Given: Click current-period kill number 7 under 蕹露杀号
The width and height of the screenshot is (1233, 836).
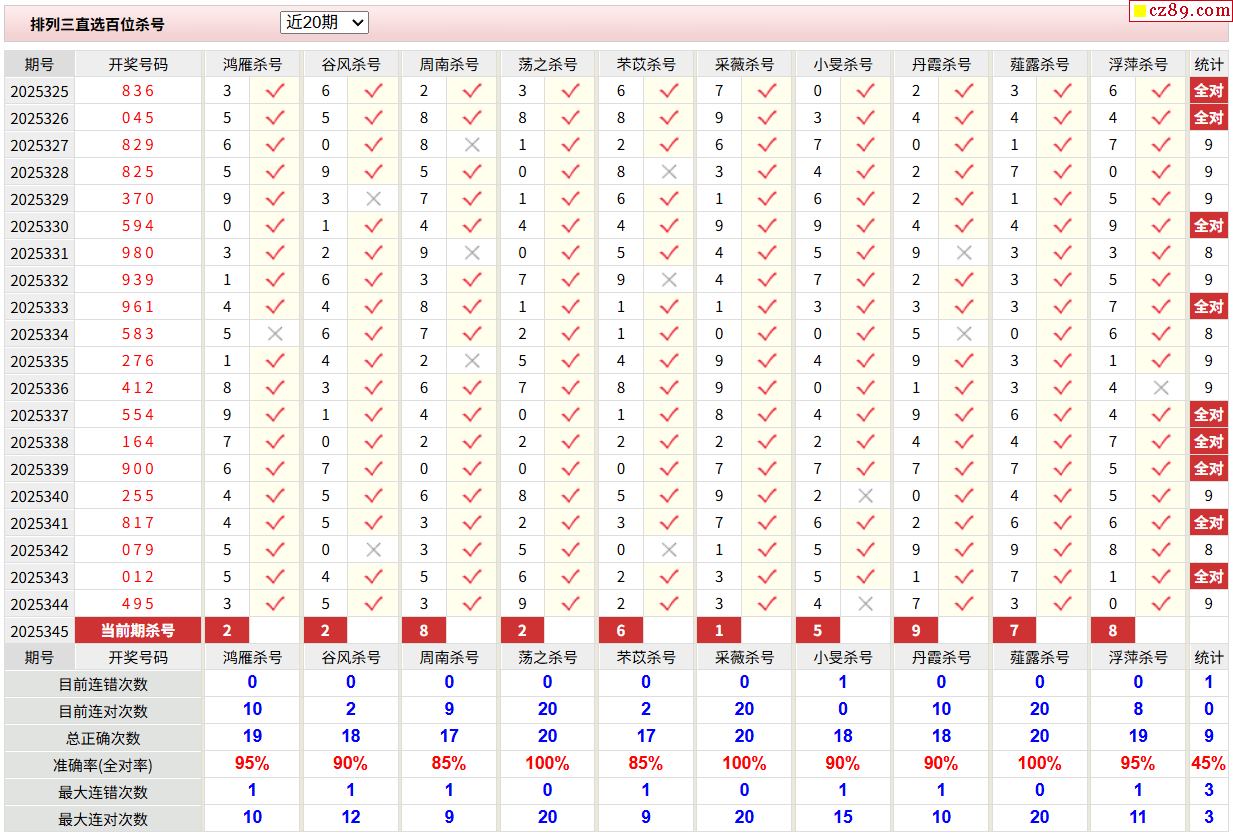Looking at the screenshot, I should [x=1015, y=631].
